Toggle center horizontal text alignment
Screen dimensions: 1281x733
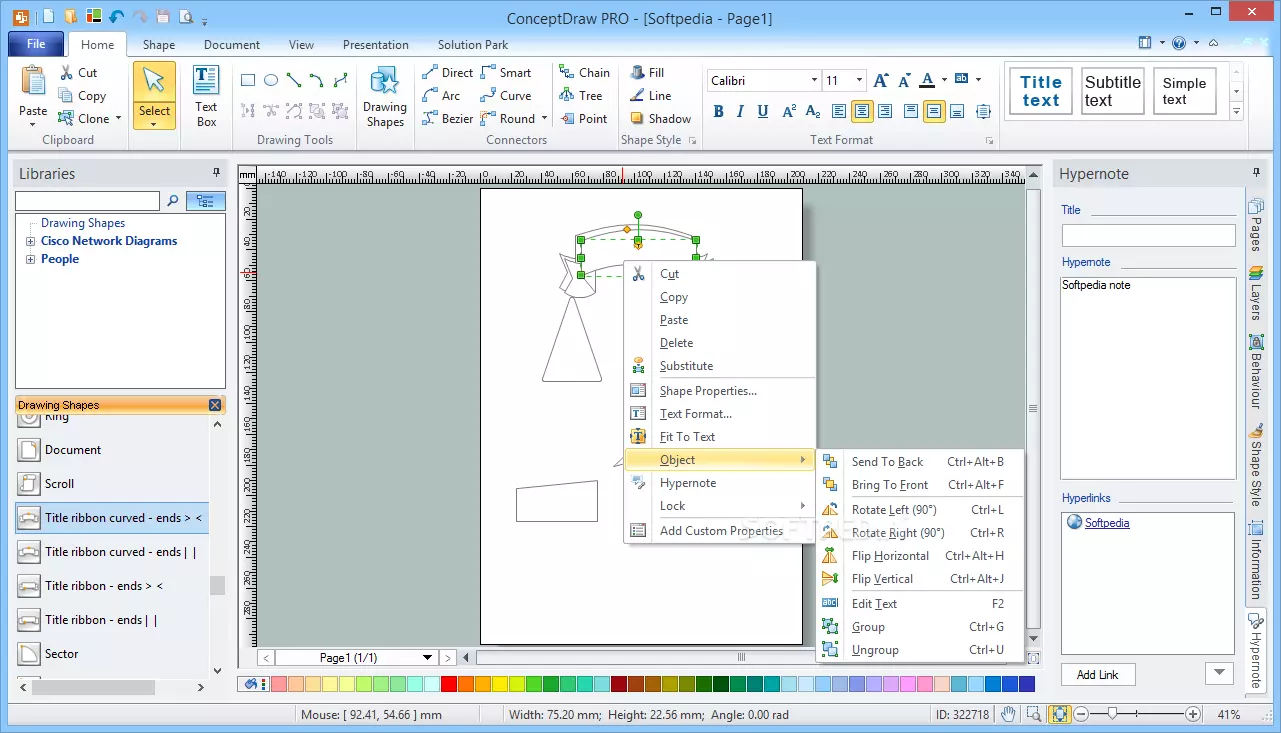[x=862, y=111]
